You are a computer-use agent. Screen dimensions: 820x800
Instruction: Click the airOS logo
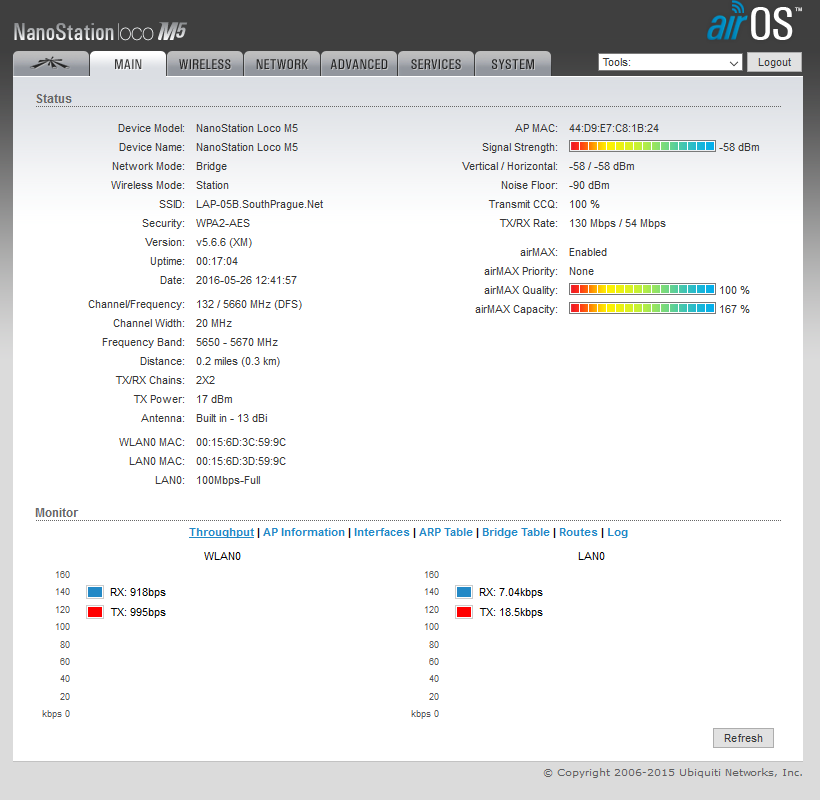[754, 22]
